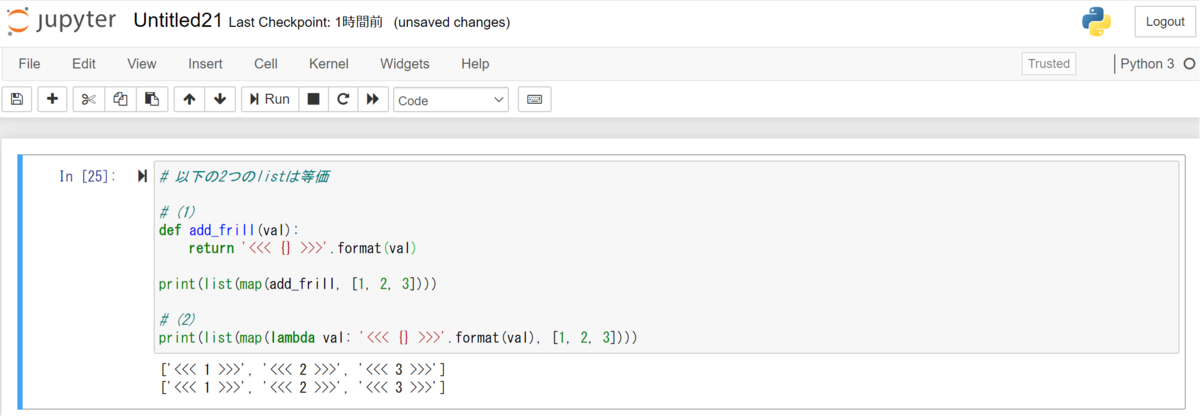Cut selected cells with scissors icon

(88, 99)
